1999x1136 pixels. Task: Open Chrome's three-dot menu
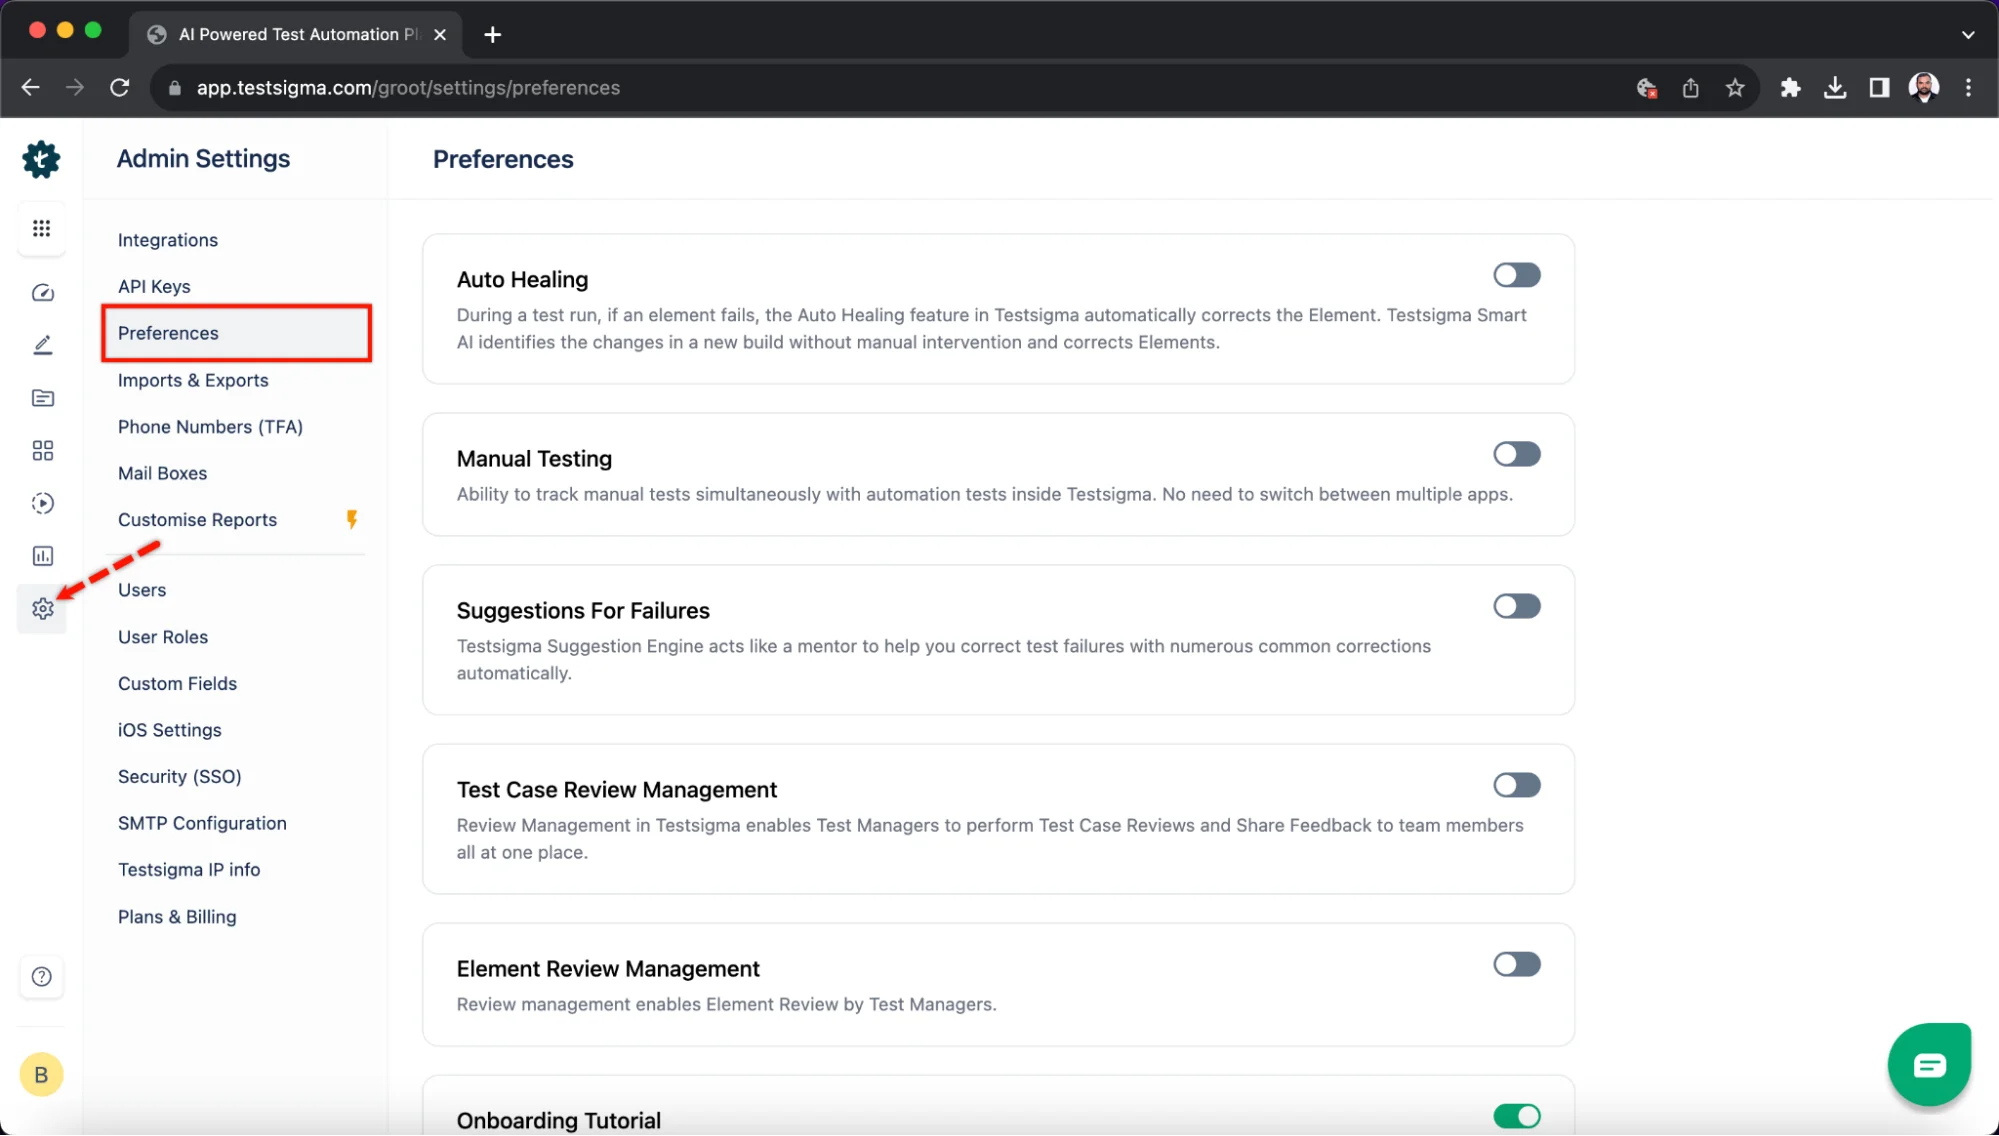1968,88
